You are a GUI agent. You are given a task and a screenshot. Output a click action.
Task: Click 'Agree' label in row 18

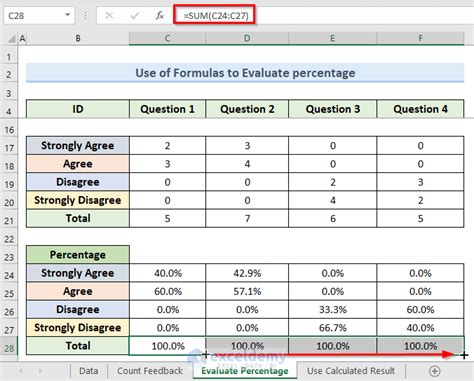pyautogui.click(x=78, y=164)
